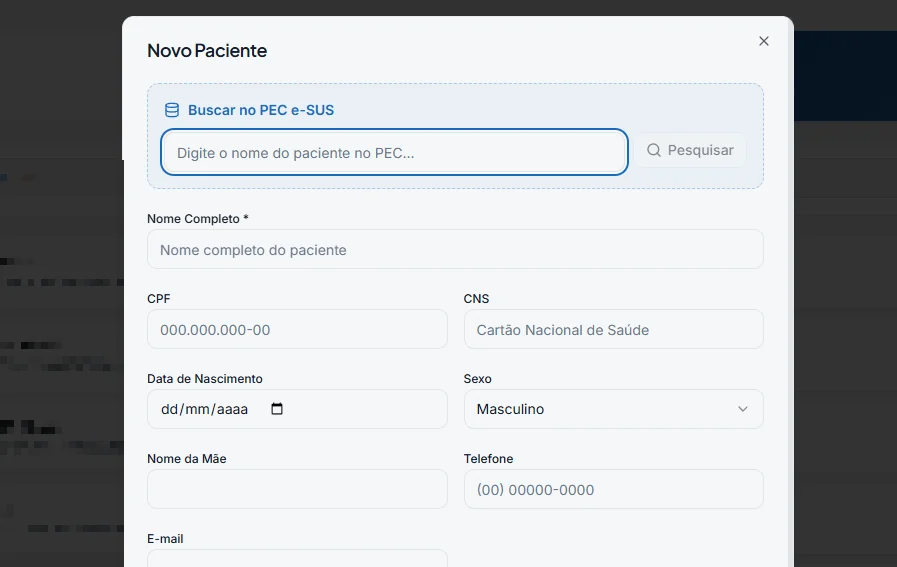Expand the Sexo chevron arrow
This screenshot has height=567, width=897.
pos(743,409)
